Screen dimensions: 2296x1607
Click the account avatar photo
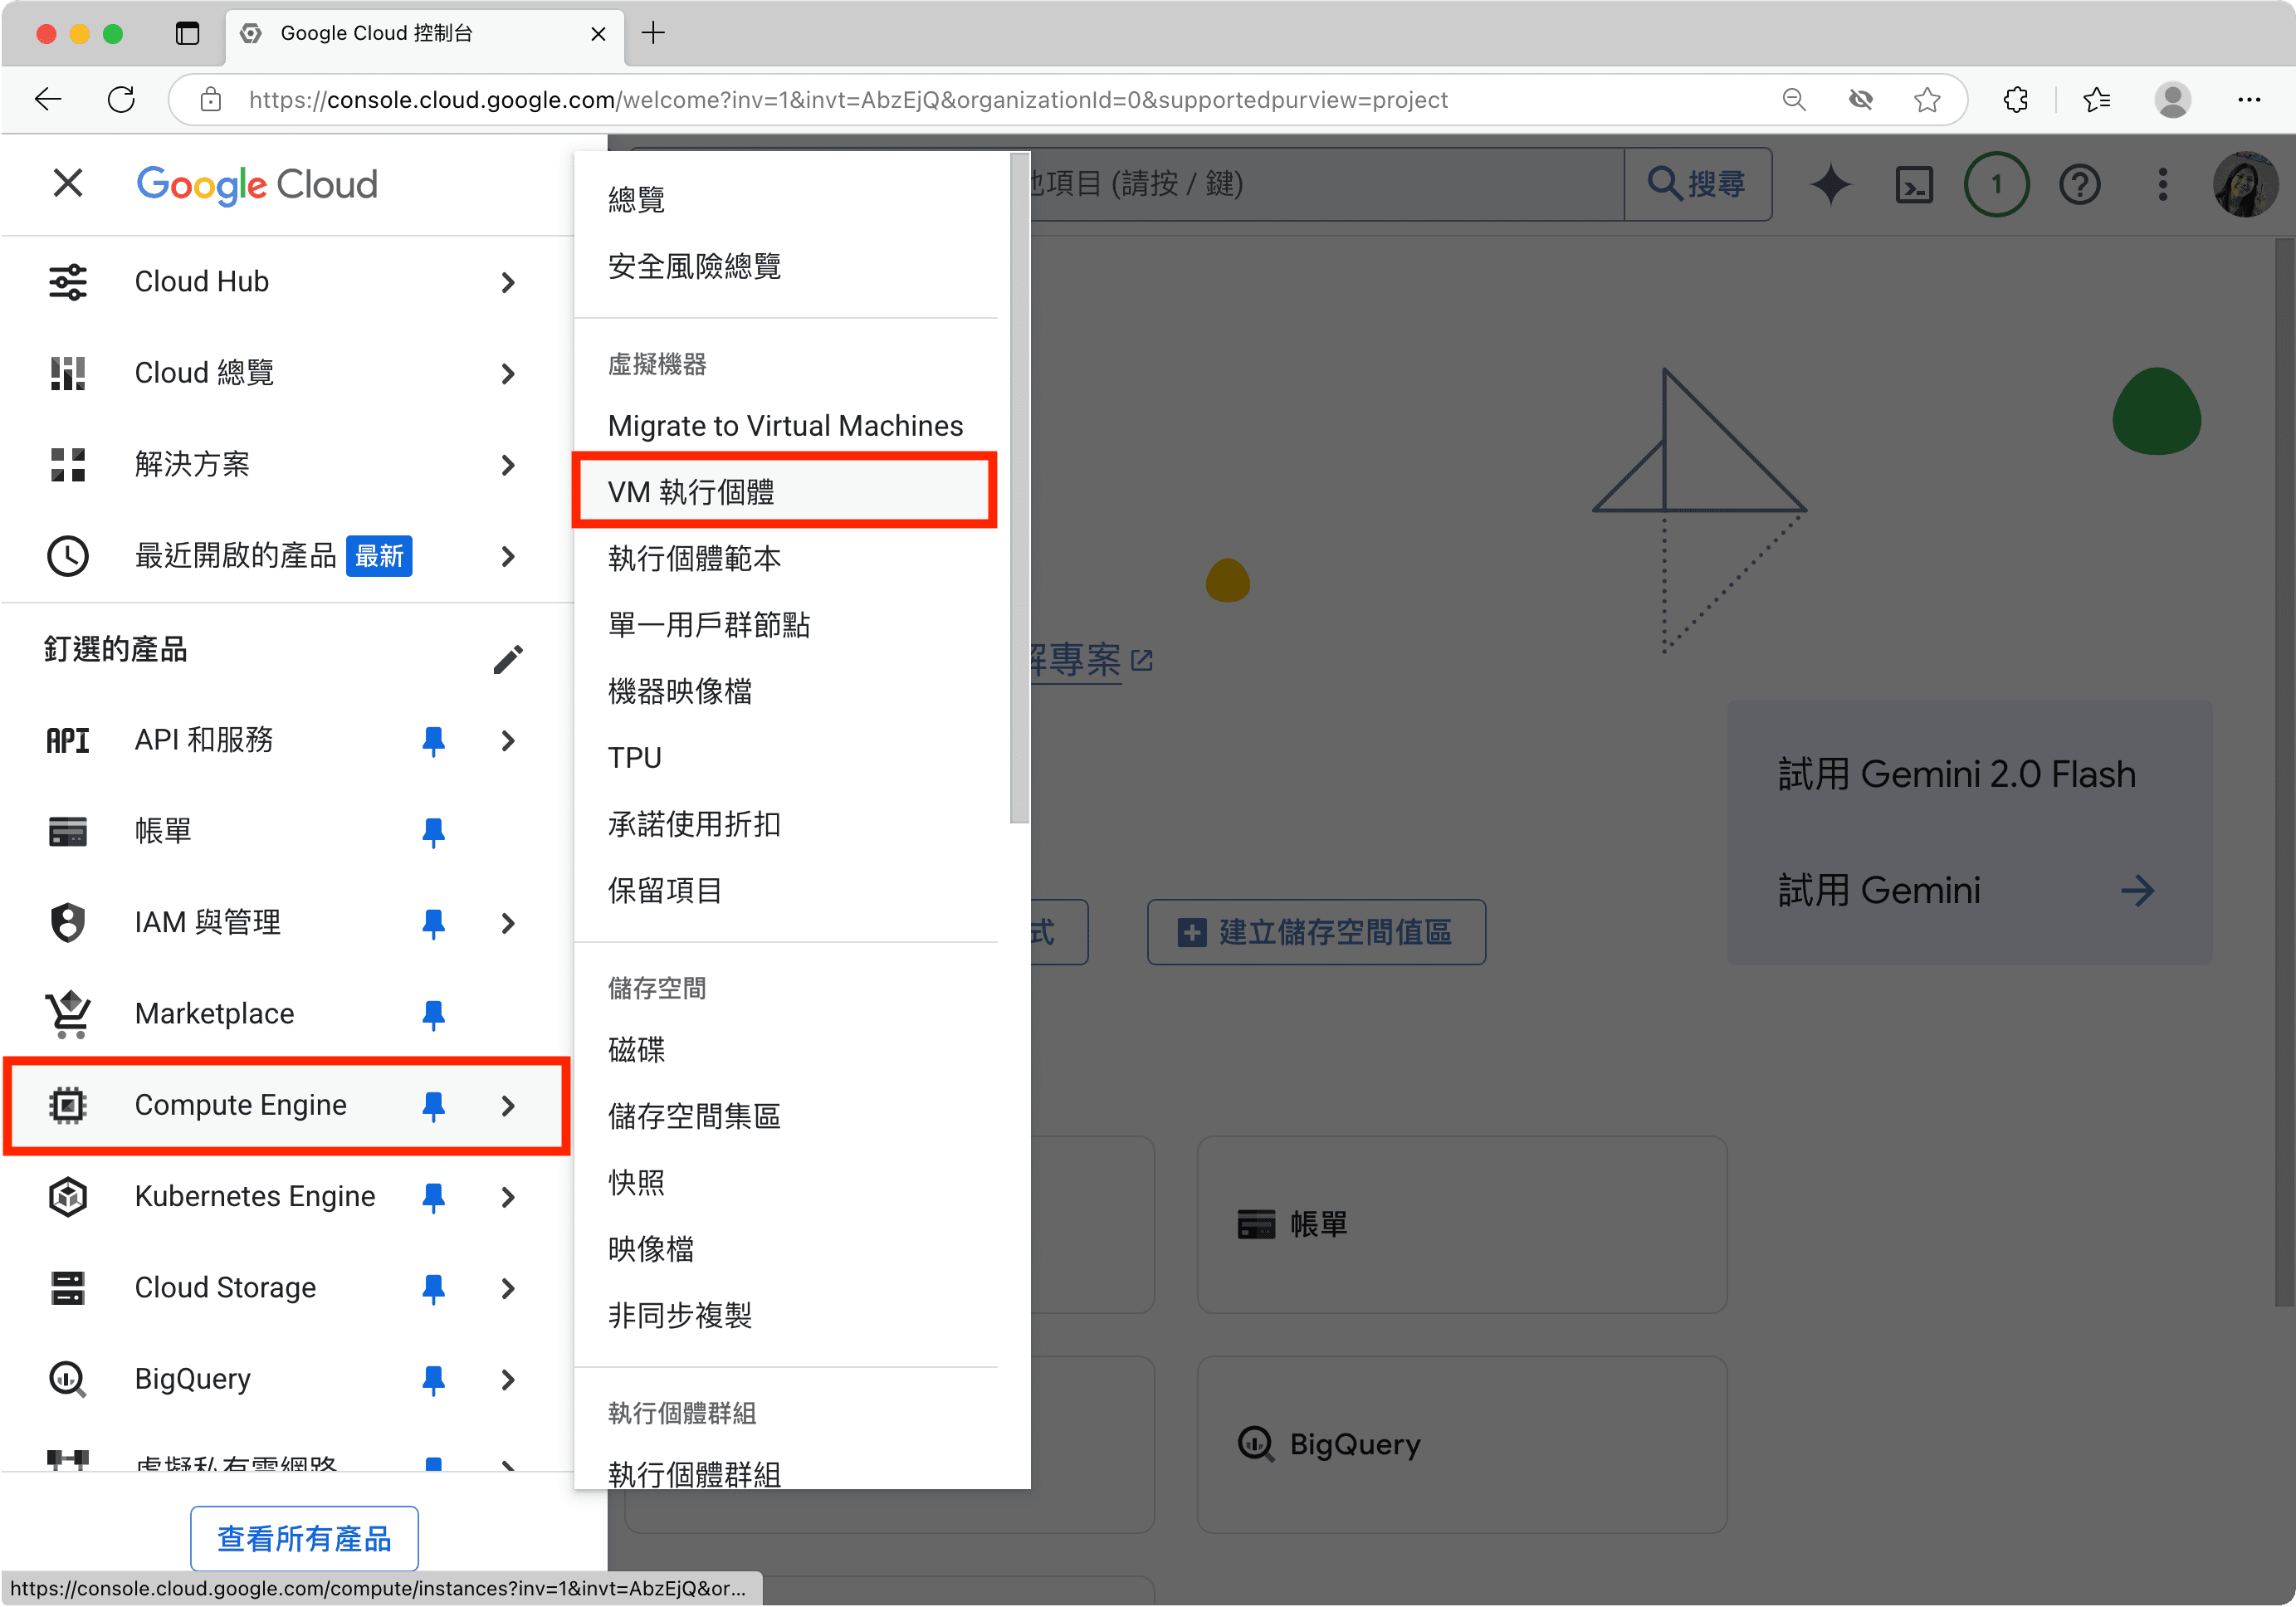click(x=2246, y=184)
